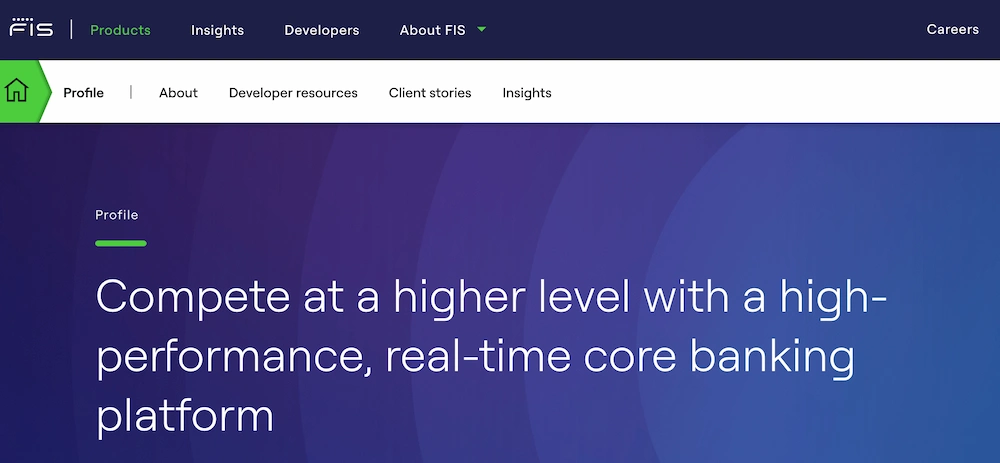Click the green accent bar under Profile
This screenshot has height=463, width=1000.
[121, 243]
